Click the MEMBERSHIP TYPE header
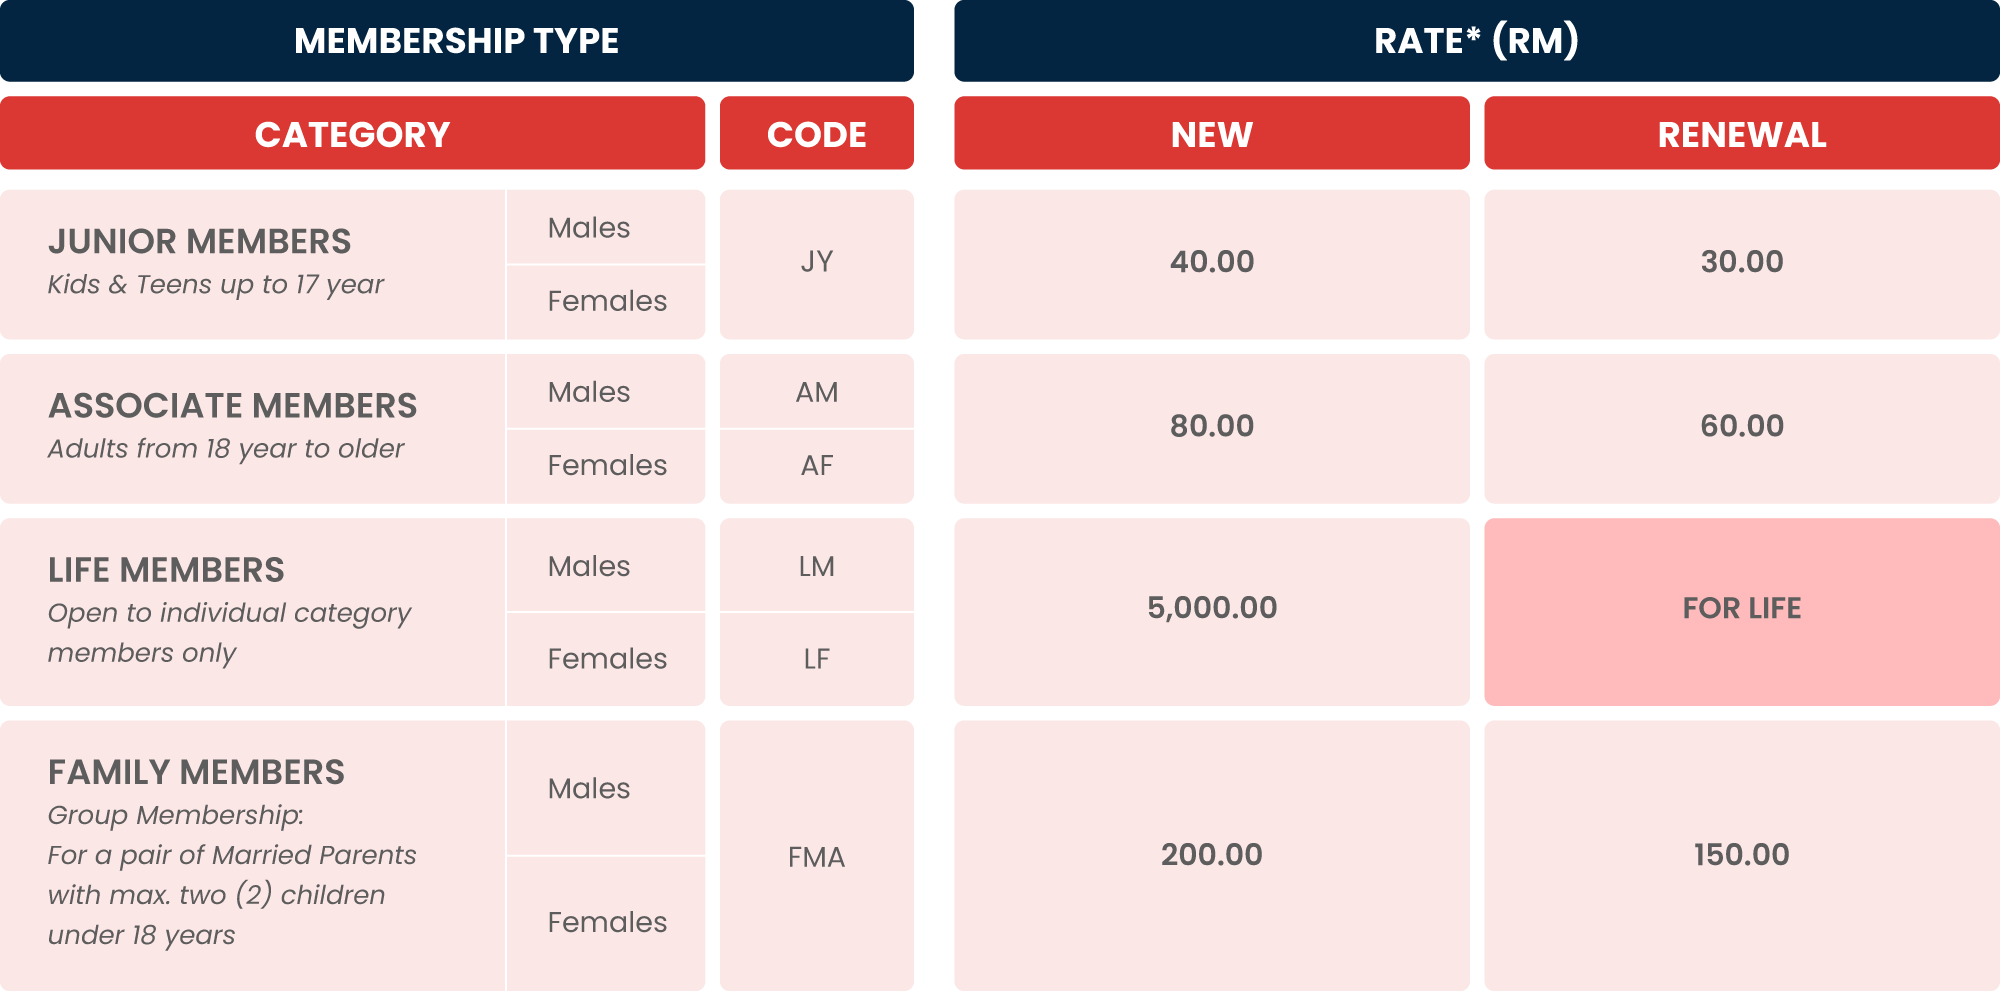Viewport: 2000px width, 991px height. point(457,41)
